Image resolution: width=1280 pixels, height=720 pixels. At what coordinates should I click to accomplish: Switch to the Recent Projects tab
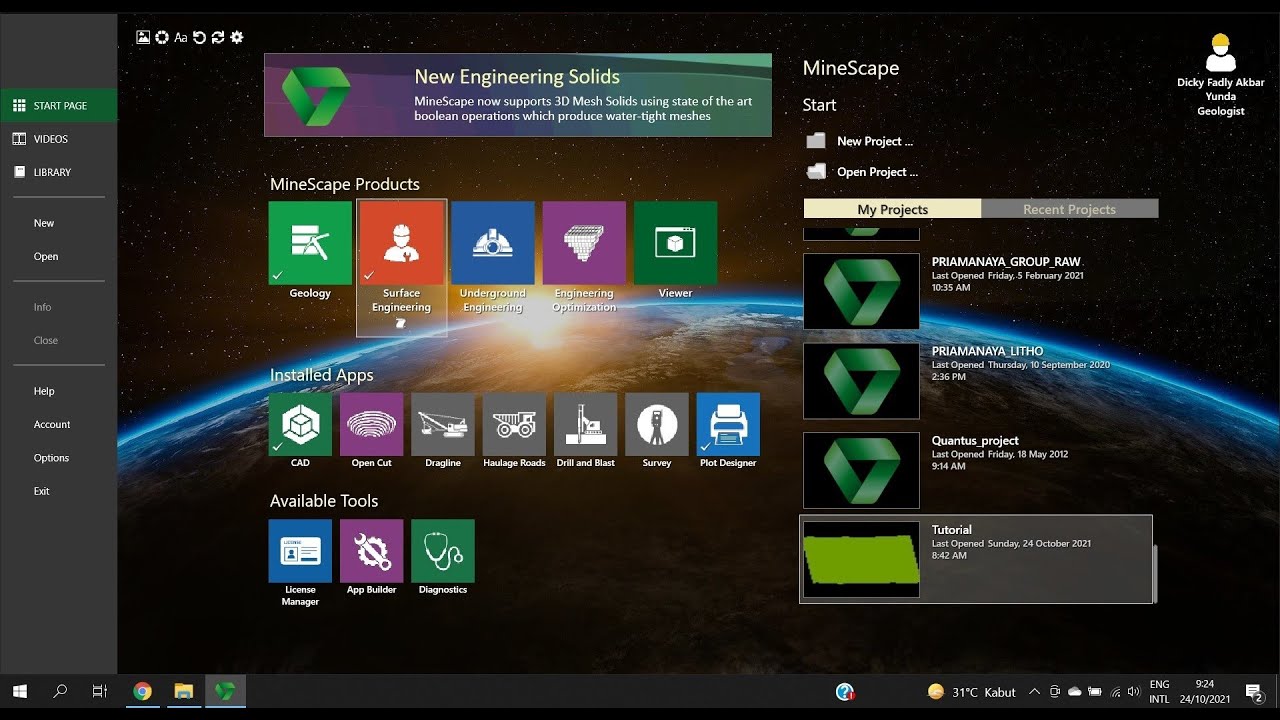(x=1069, y=209)
